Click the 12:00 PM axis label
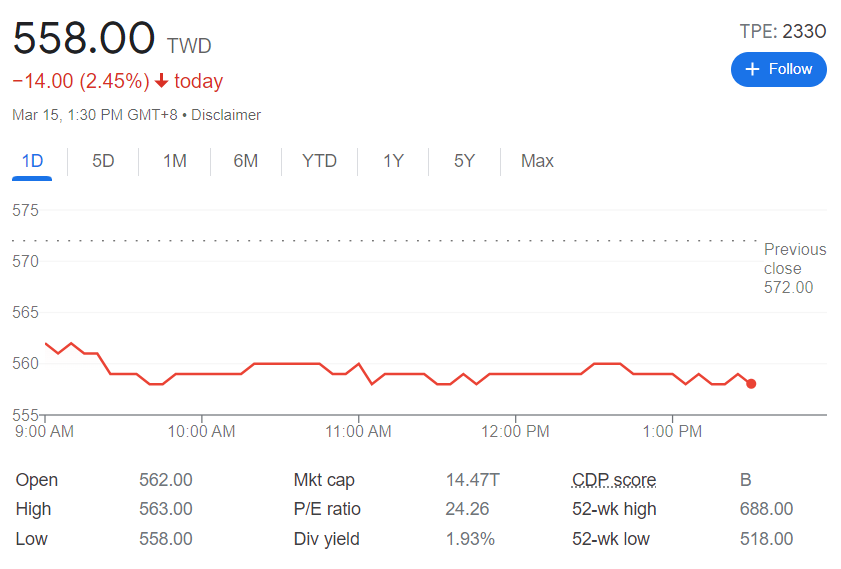841x569 pixels. tap(515, 432)
